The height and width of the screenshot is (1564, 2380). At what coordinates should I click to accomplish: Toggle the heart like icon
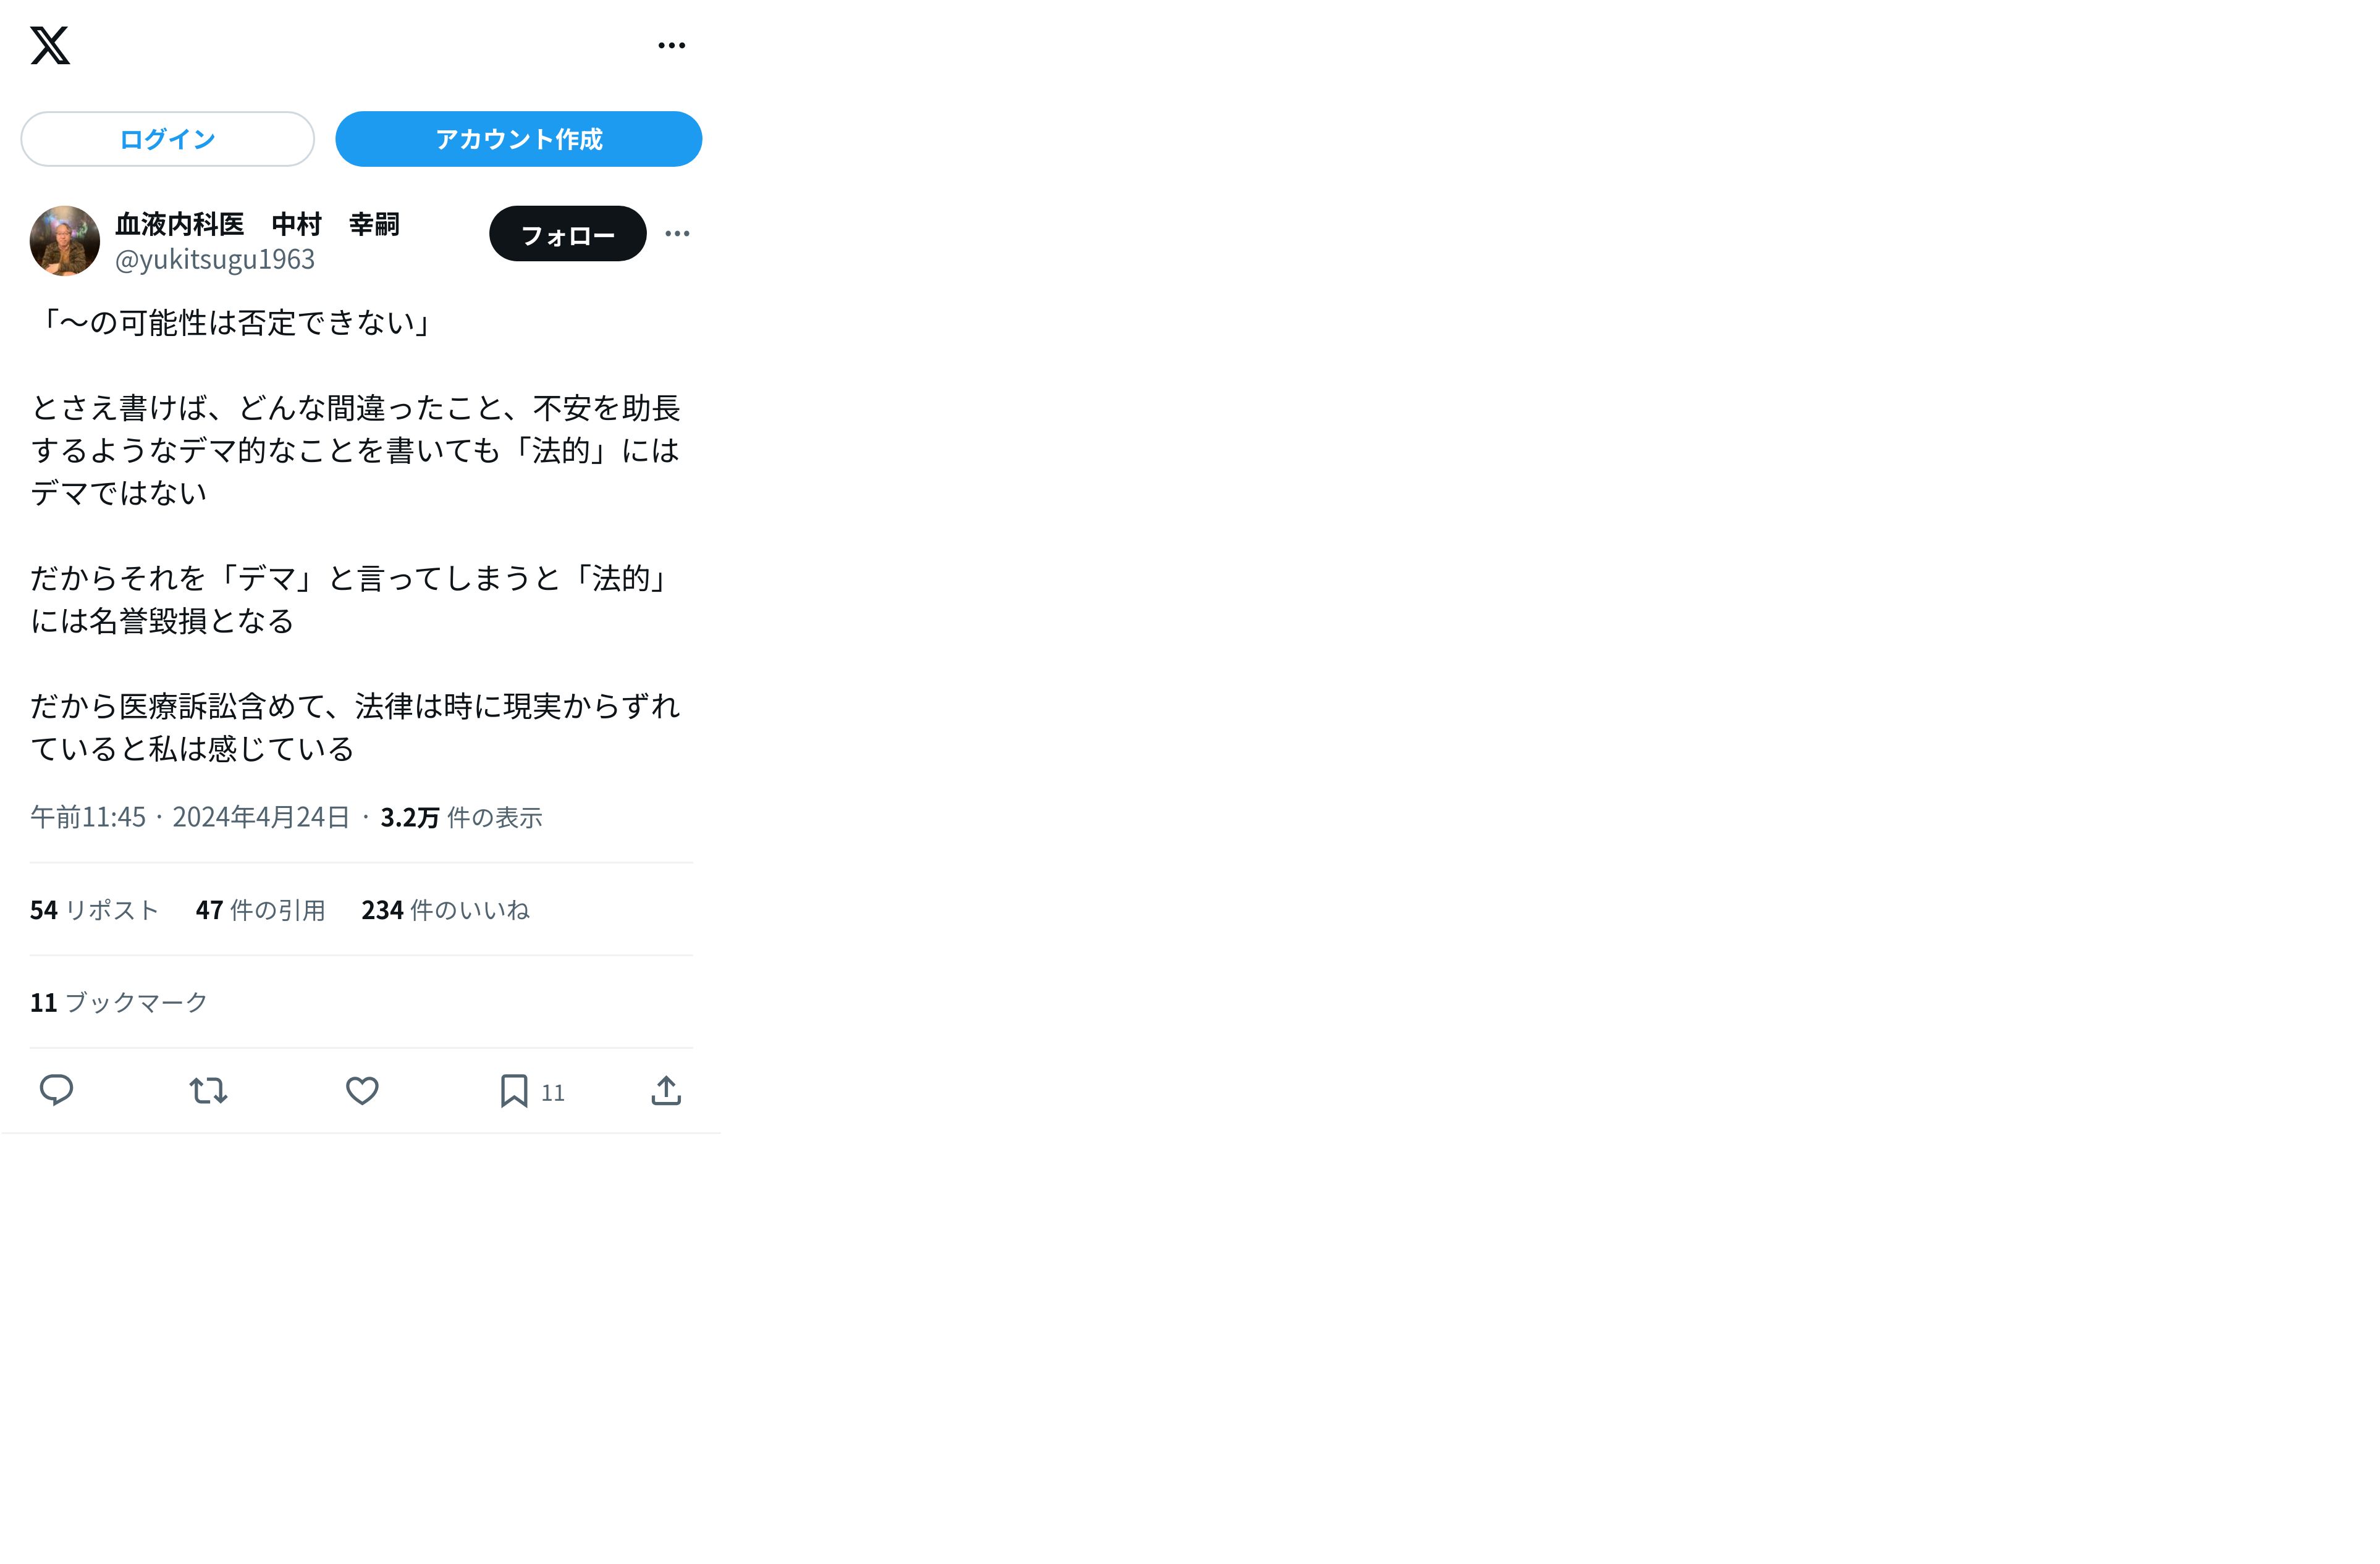(362, 1090)
